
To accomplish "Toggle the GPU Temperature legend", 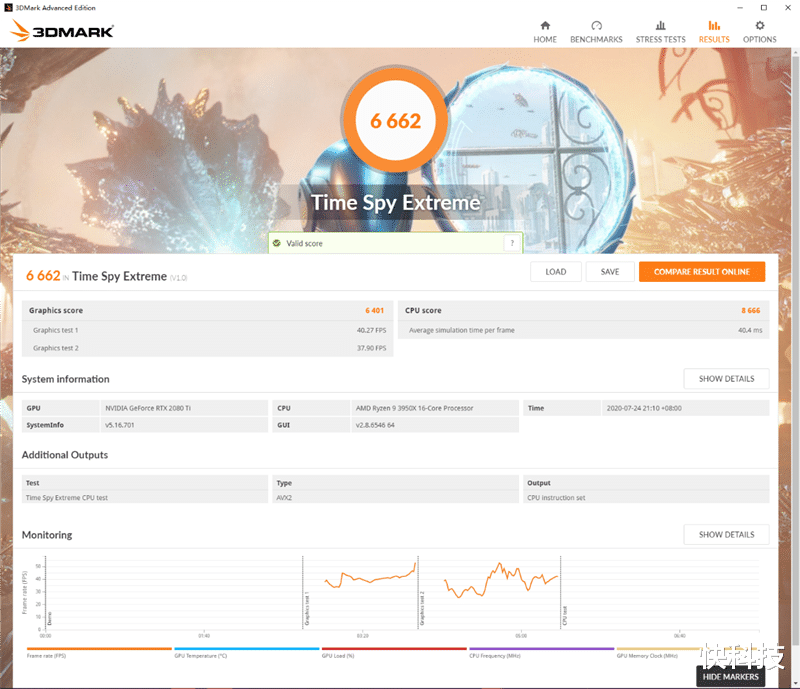I will click(246, 652).
